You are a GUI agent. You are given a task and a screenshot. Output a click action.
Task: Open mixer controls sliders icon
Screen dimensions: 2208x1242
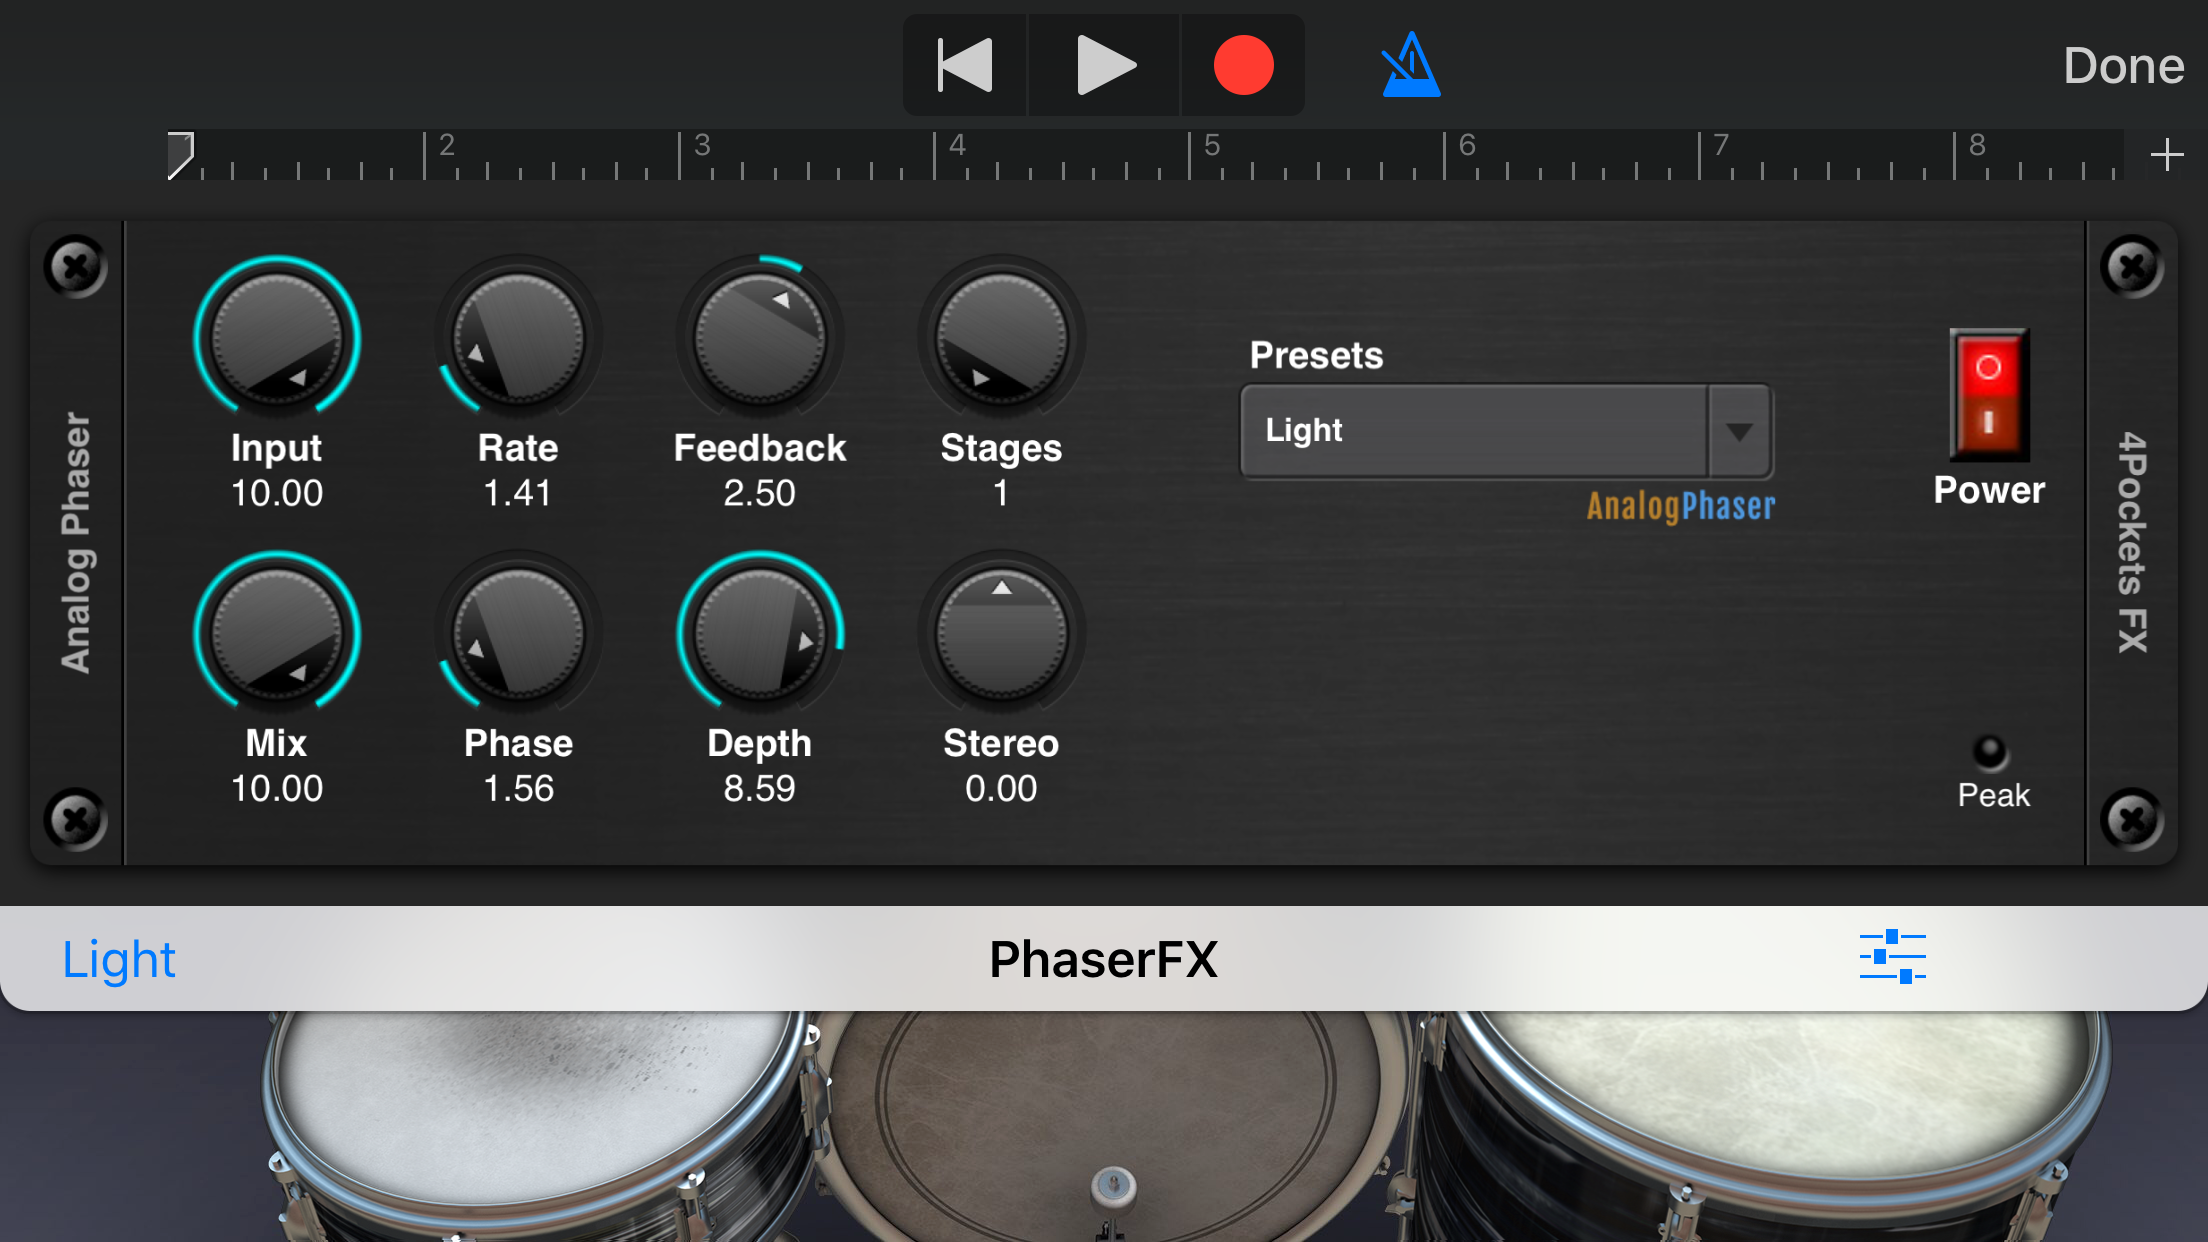pyautogui.click(x=1892, y=957)
